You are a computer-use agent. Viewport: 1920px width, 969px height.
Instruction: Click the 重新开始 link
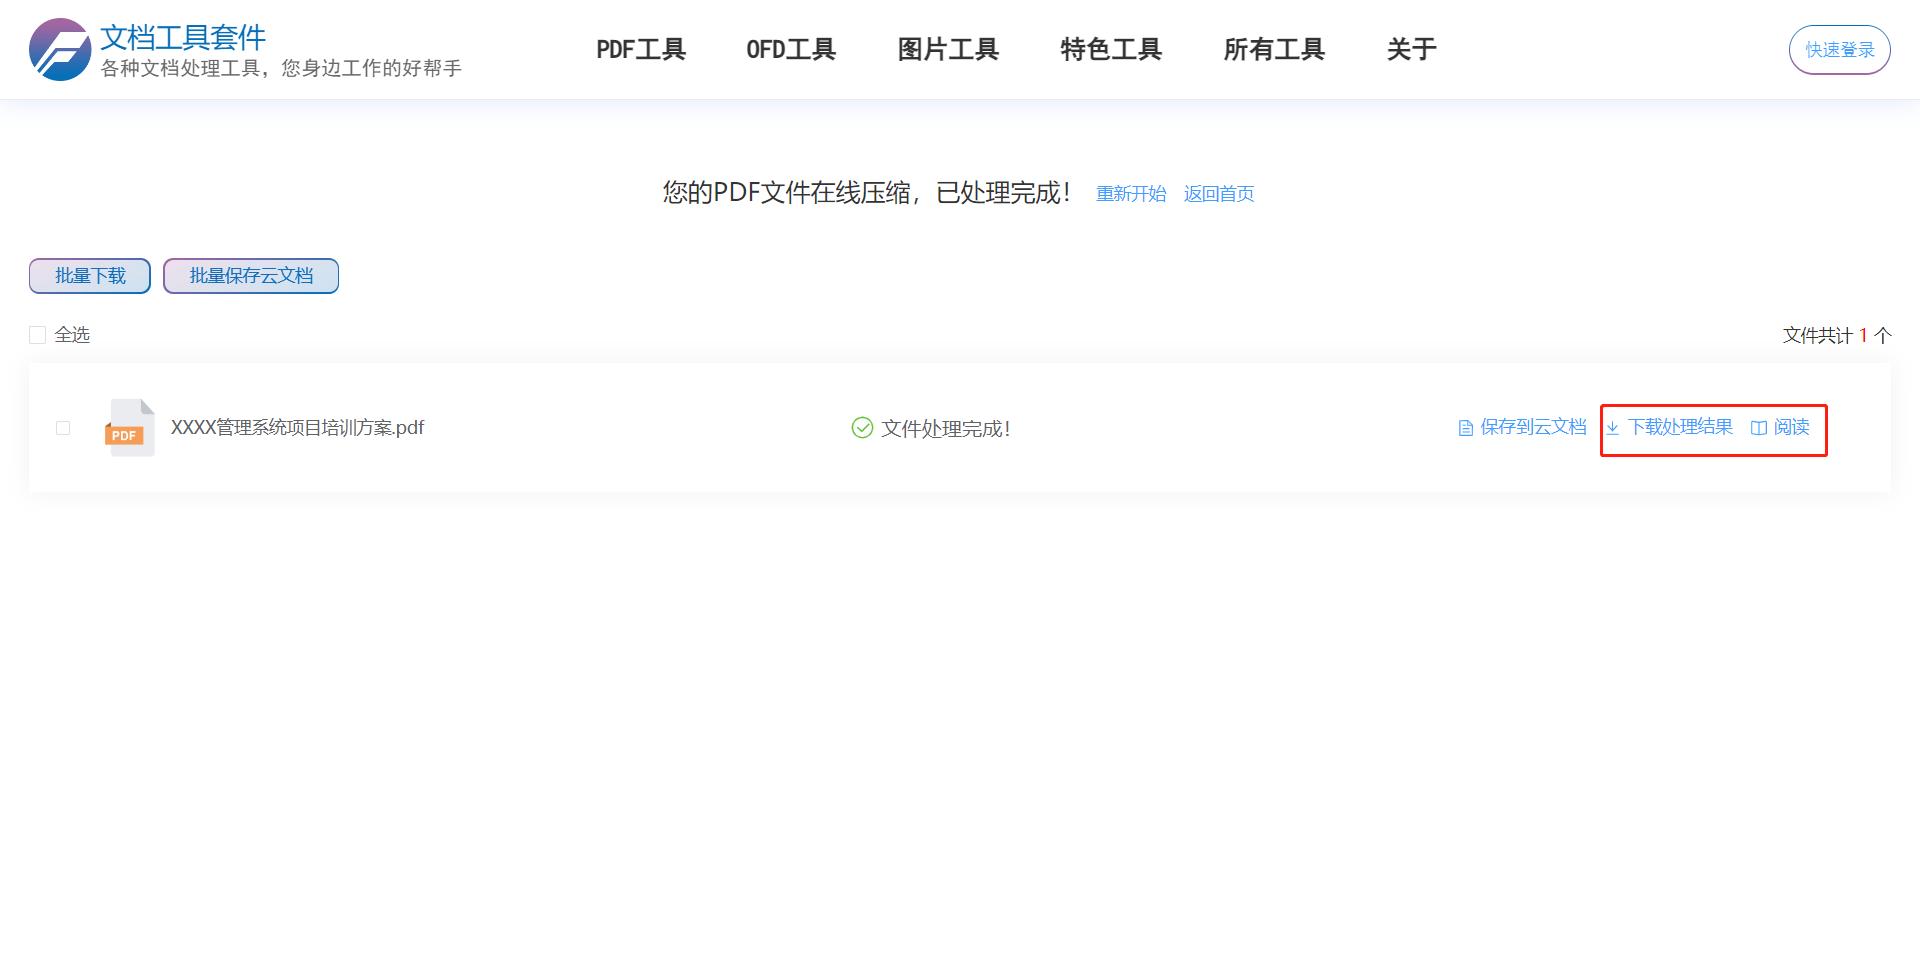1130,193
